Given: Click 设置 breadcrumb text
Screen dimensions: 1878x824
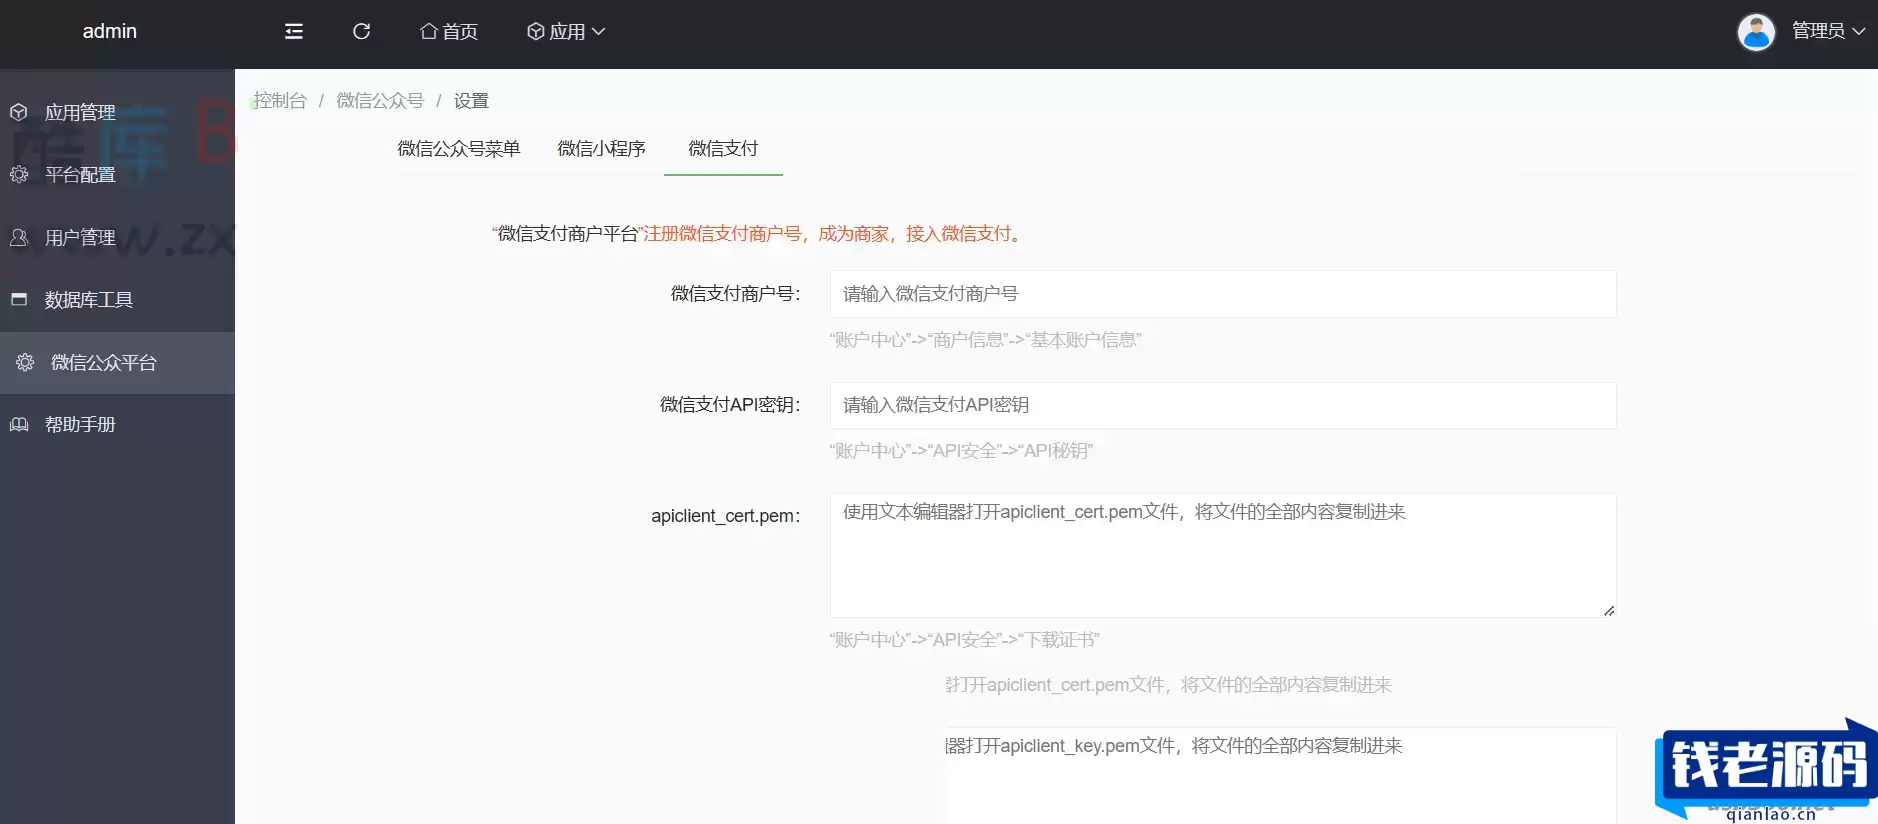Looking at the screenshot, I should (471, 100).
